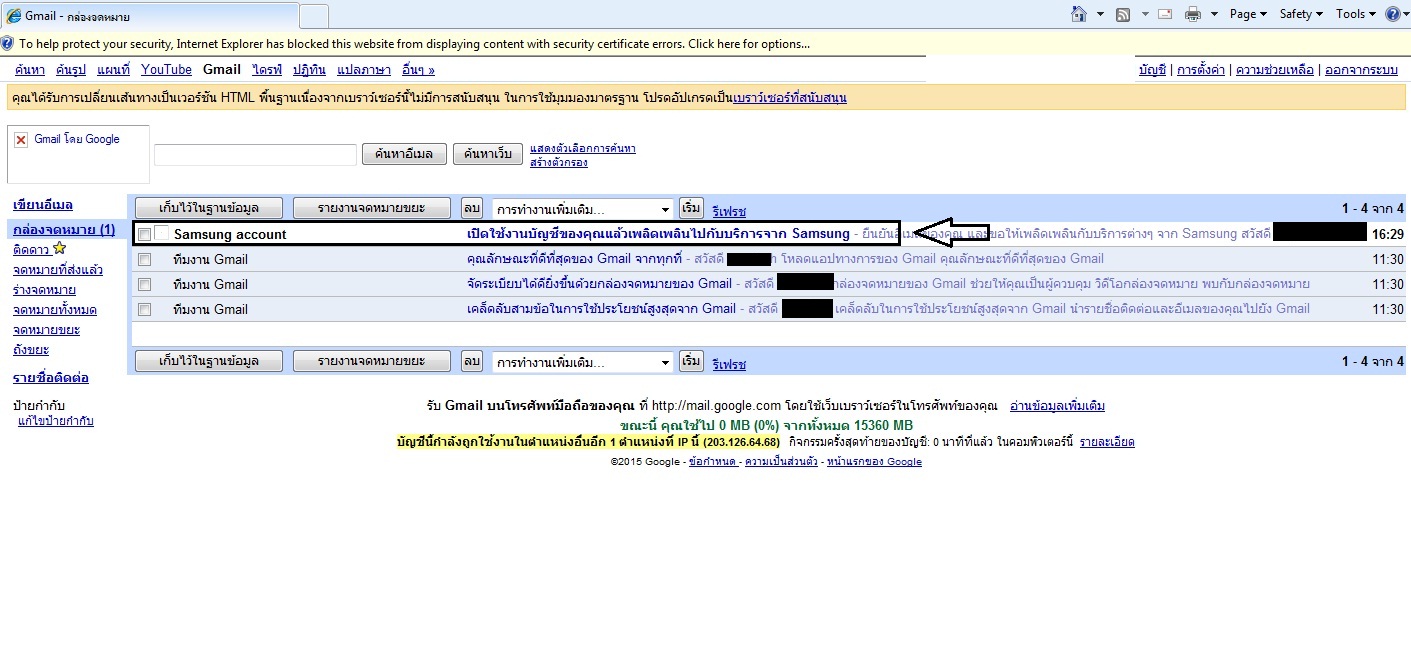
Task: Click the top ลบ button
Action: pos(472,208)
